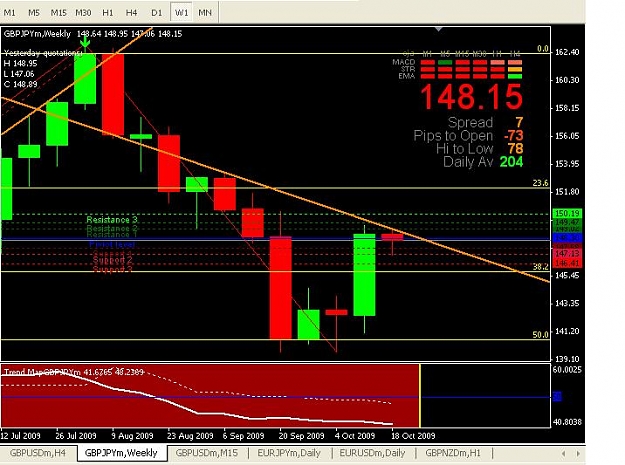Image resolution: width=625 pixels, height=465 pixels.
Task: Switch to EURUSDm,Daily chart tab
Action: (x=372, y=453)
